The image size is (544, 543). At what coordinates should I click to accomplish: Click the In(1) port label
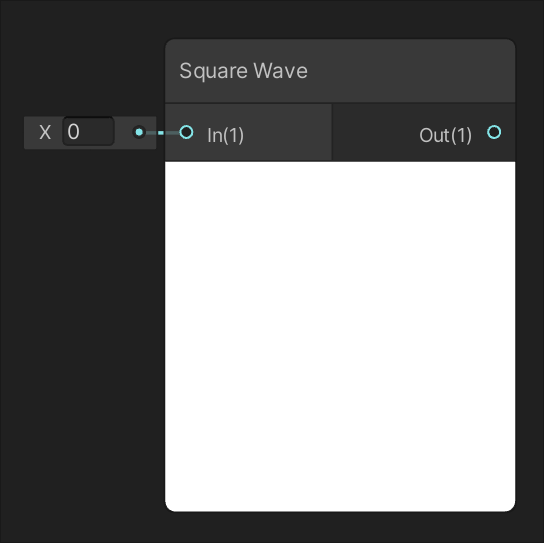coord(226,135)
